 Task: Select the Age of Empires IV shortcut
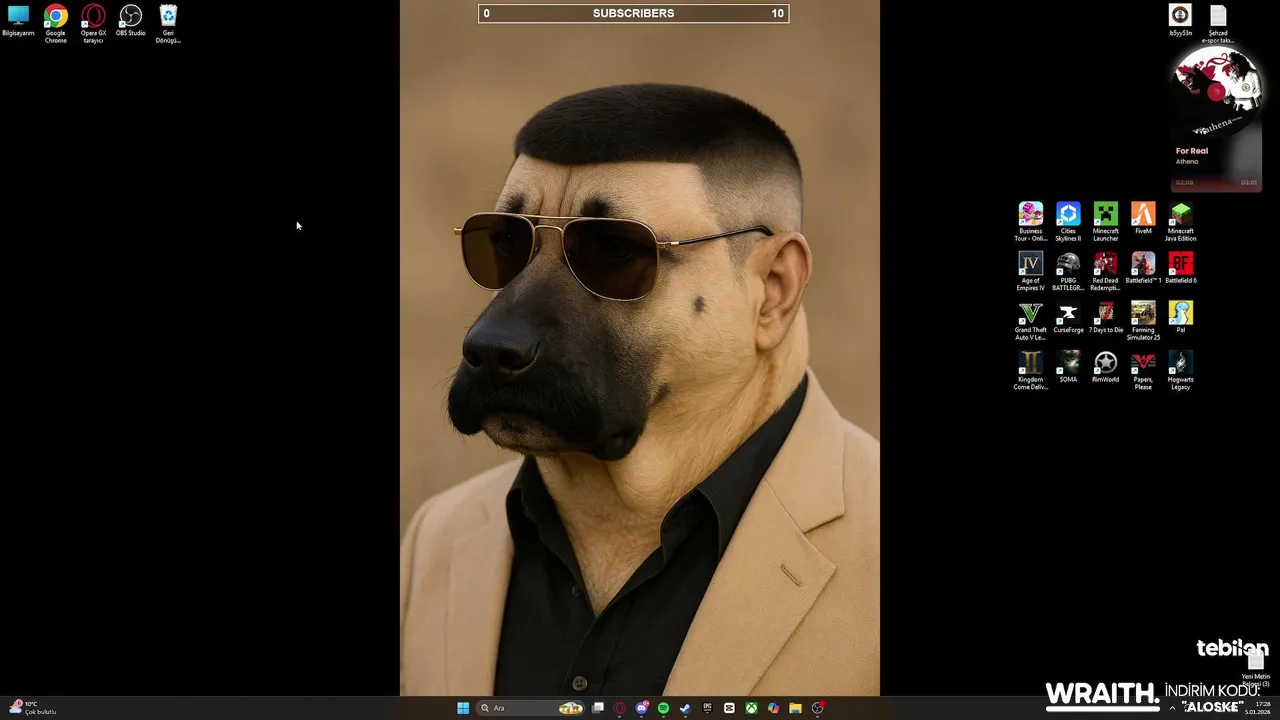(1031, 272)
